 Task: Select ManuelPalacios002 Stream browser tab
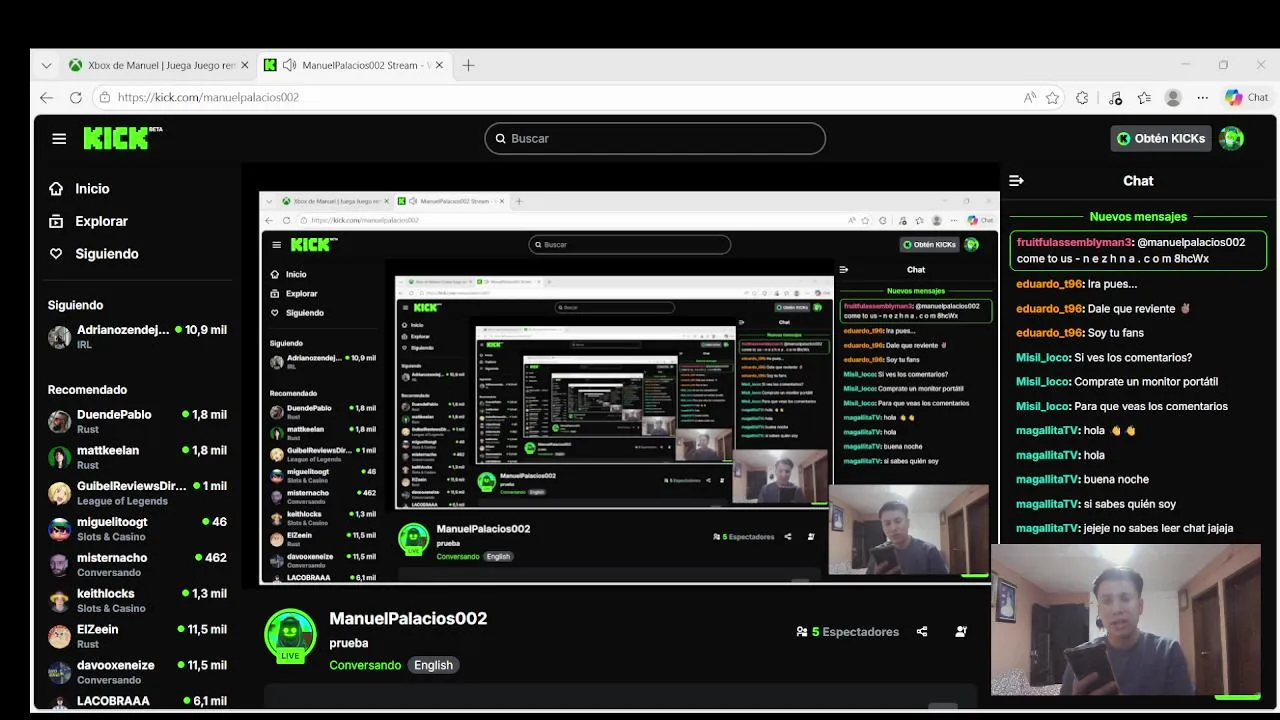click(355, 65)
